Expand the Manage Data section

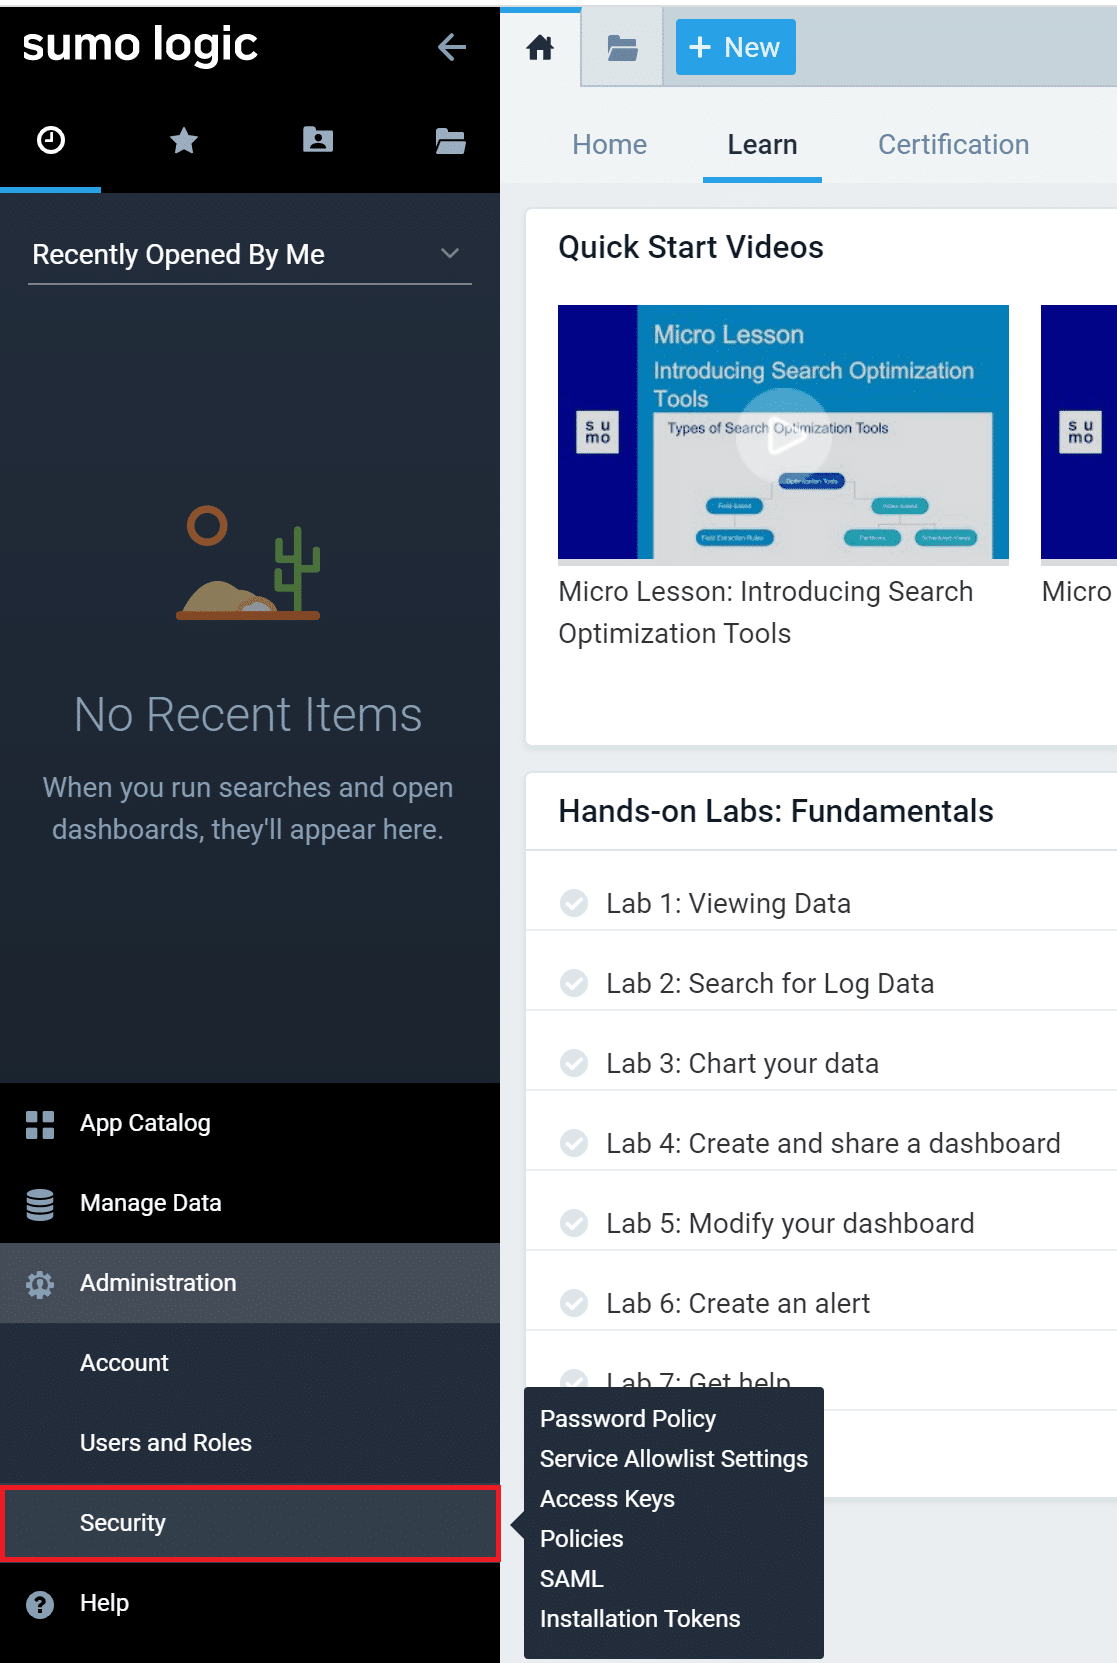(150, 1203)
